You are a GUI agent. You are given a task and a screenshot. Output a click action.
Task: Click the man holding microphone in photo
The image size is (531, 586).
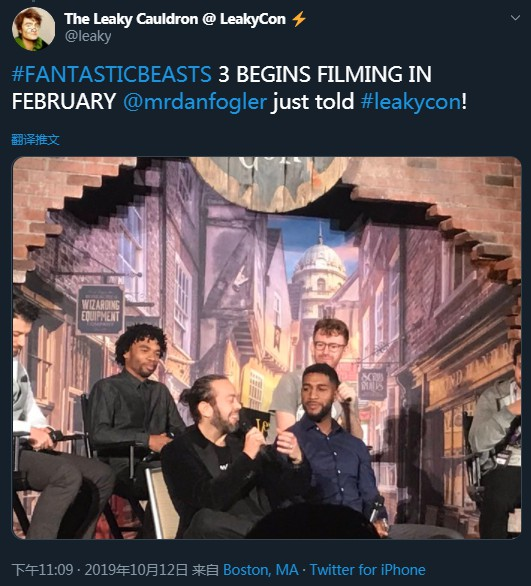tap(224, 456)
